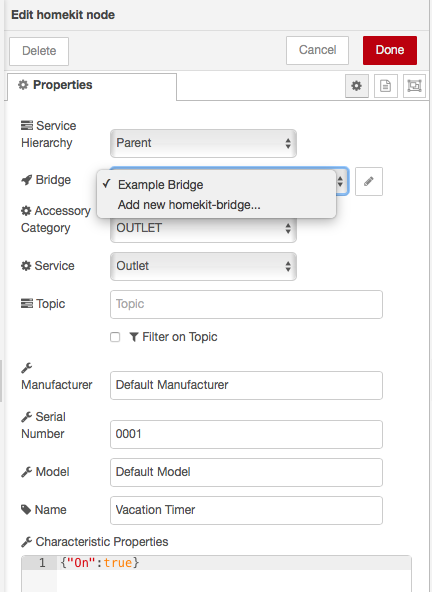Edit bridge with pencil icon
This screenshot has width=432, height=592.
point(369,182)
